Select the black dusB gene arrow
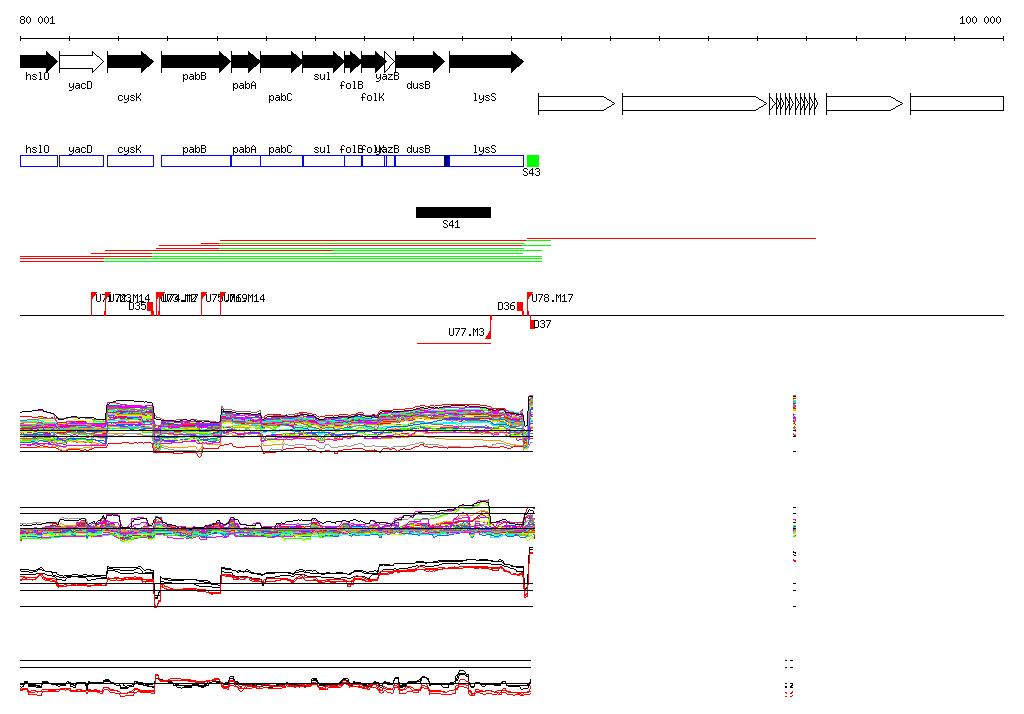This screenshot has height=714, width=1024. pyautogui.click(x=420, y=62)
